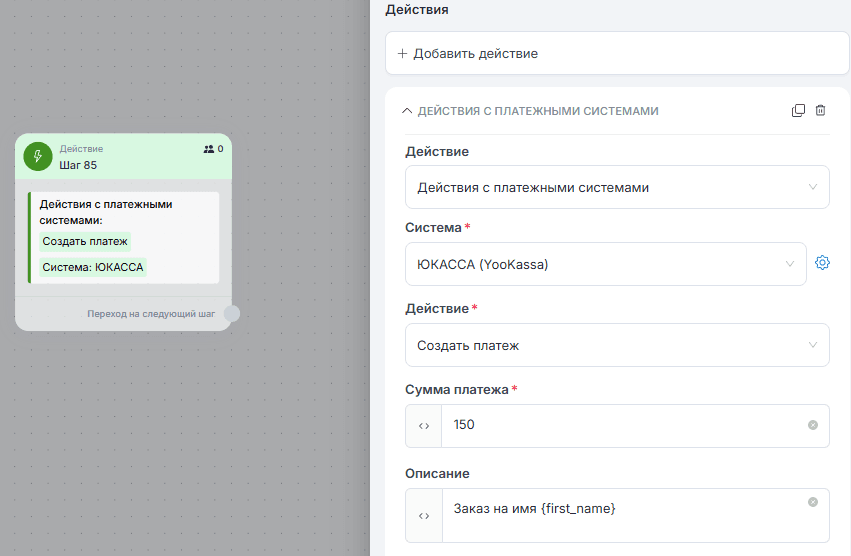Click the next-step connector dot on the Шаг 85 node
This screenshot has width=851, height=556.
point(232,314)
